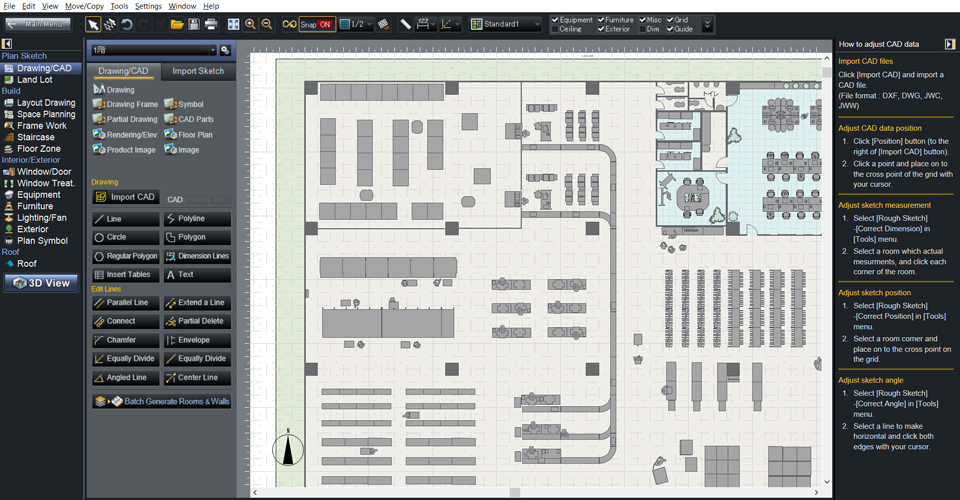Expand the floor selector dropdown
Screen dimensions: 960x500
212,50
